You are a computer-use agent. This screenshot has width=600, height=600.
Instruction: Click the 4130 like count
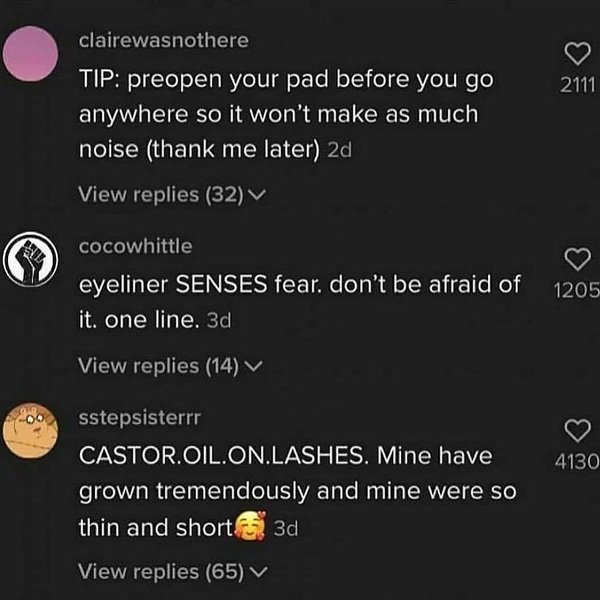tap(575, 462)
